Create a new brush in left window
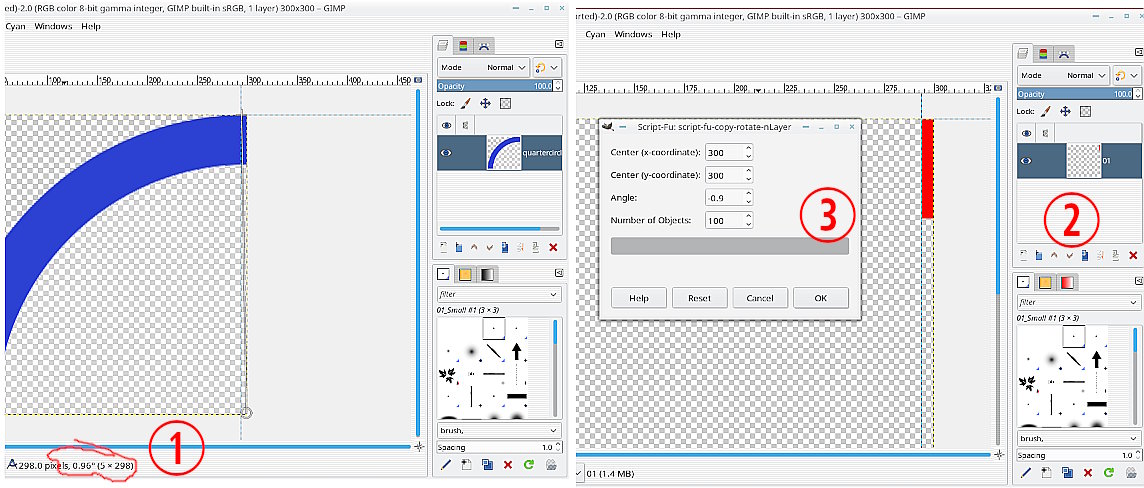This screenshot has height=488, width=1144. click(x=467, y=464)
